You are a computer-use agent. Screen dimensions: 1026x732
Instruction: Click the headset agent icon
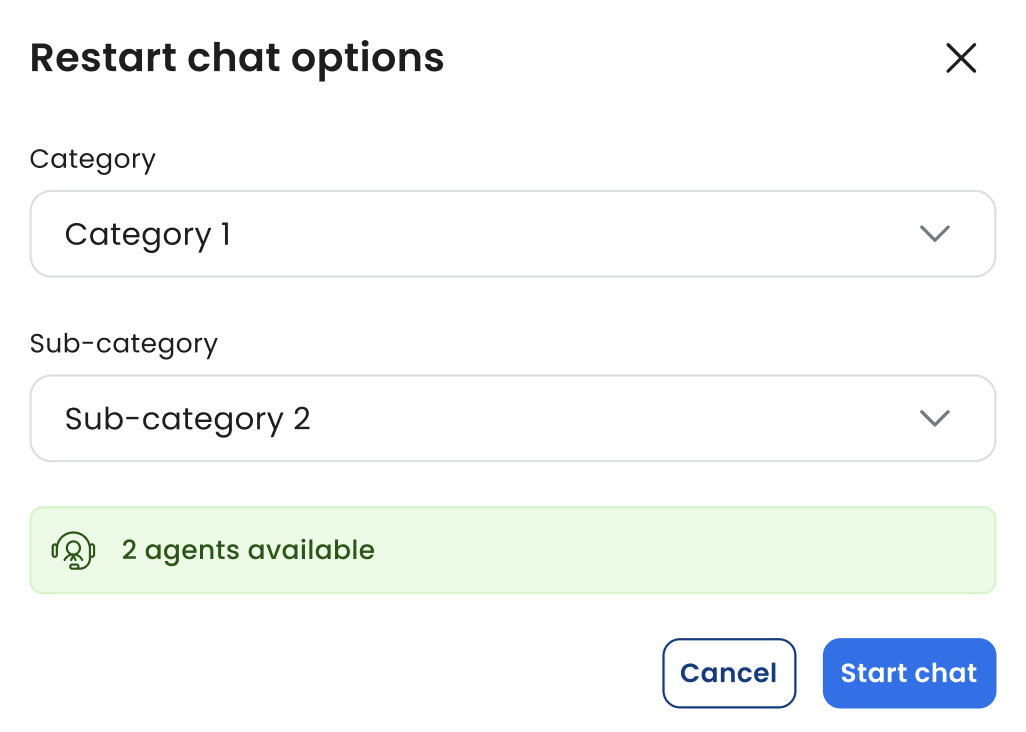[73, 550]
